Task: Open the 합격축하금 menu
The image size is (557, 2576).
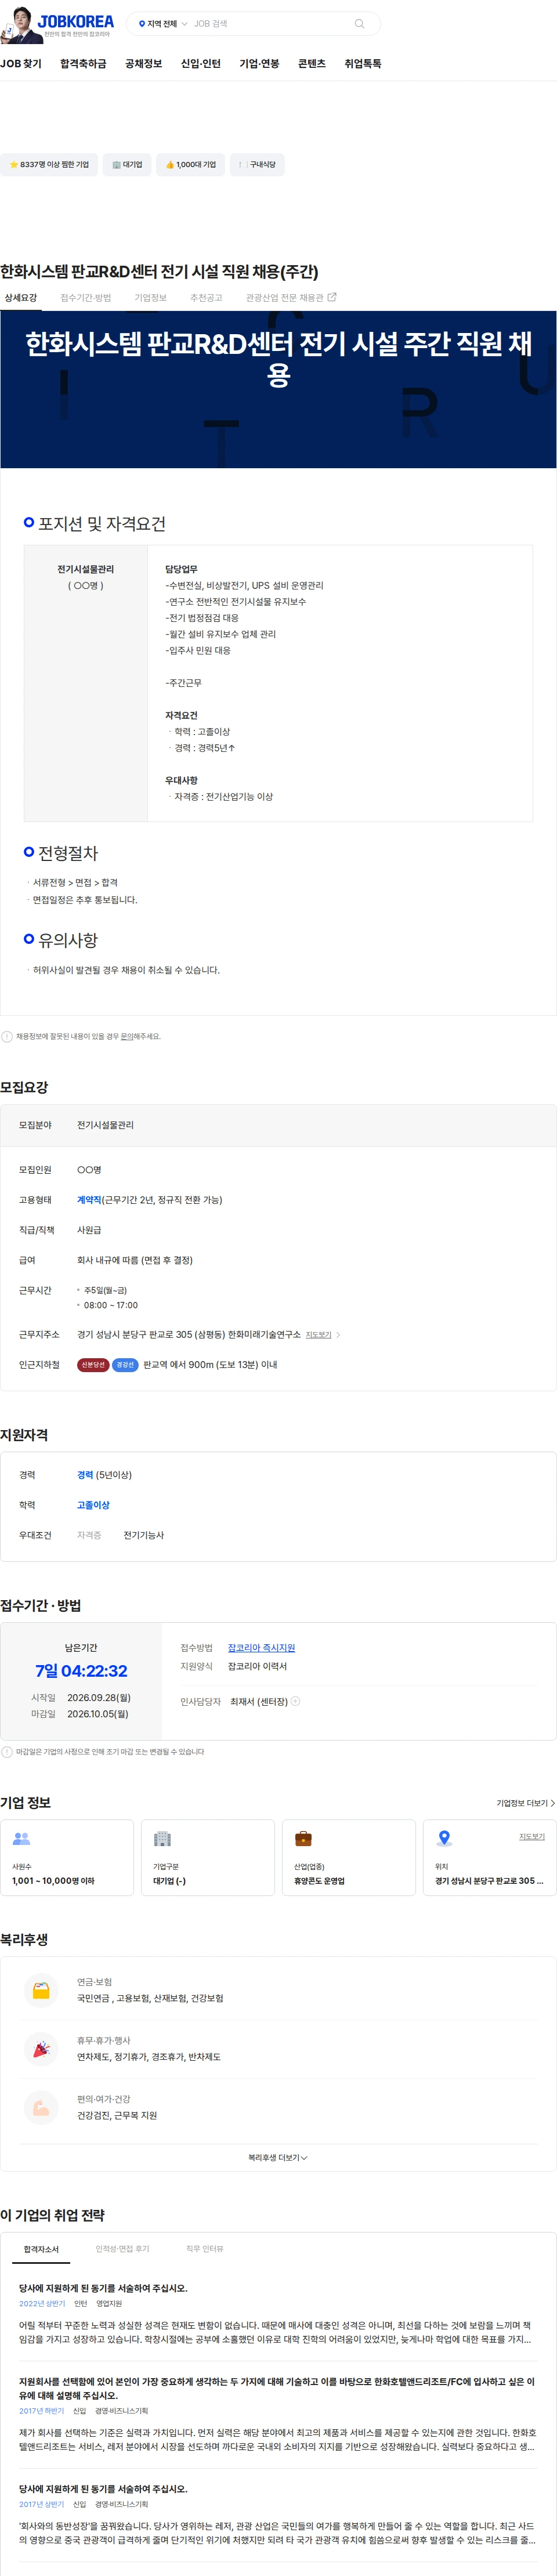Action: pos(83,63)
